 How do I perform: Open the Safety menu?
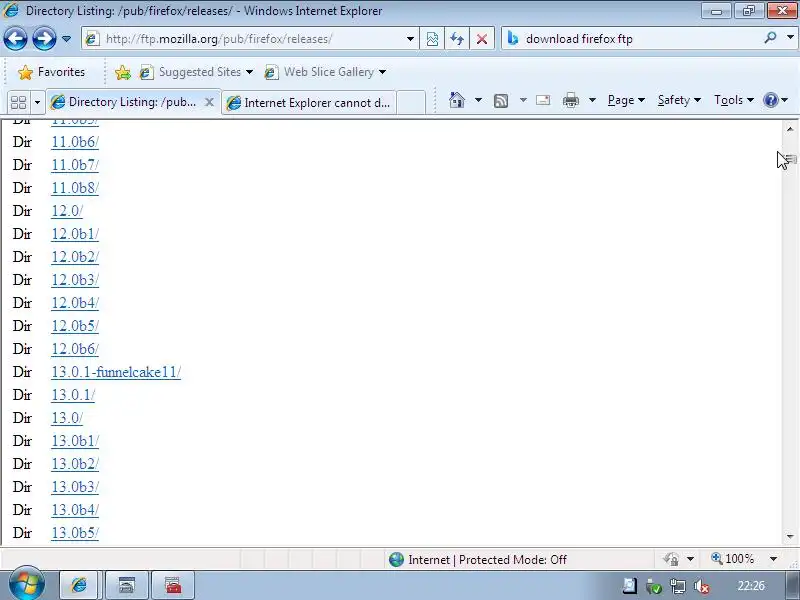679,100
